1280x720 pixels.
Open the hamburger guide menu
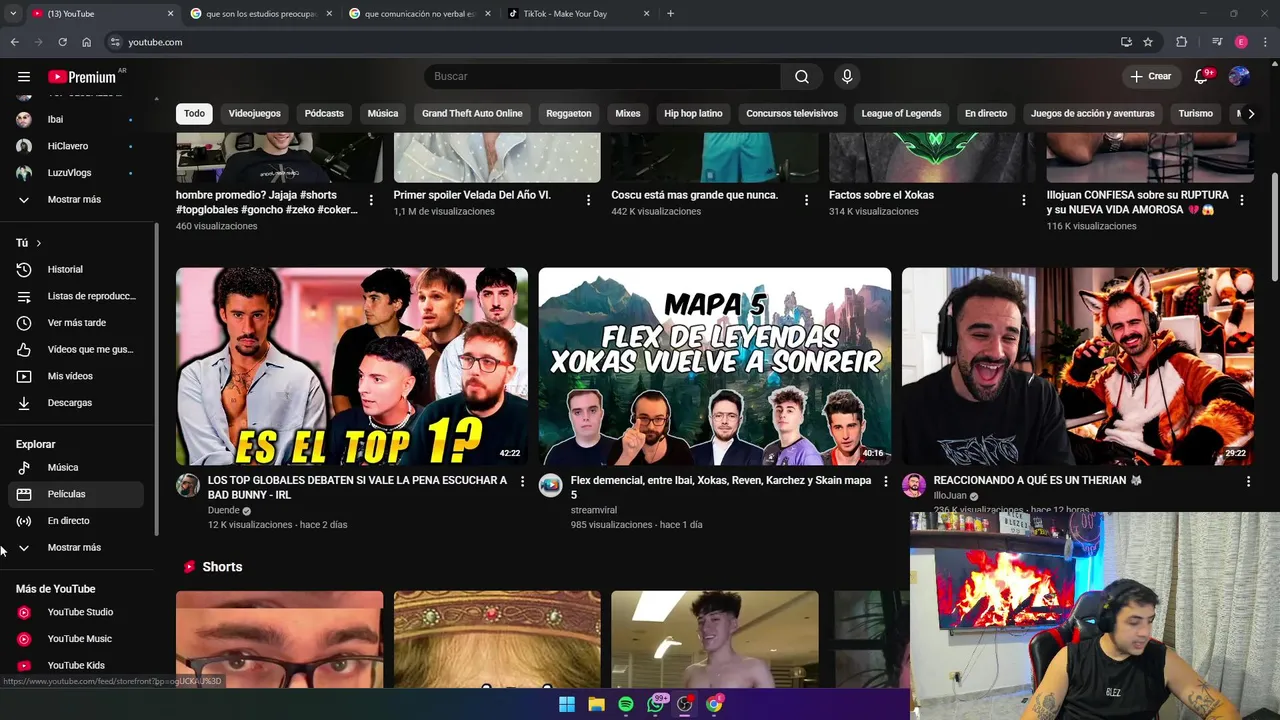(24, 77)
